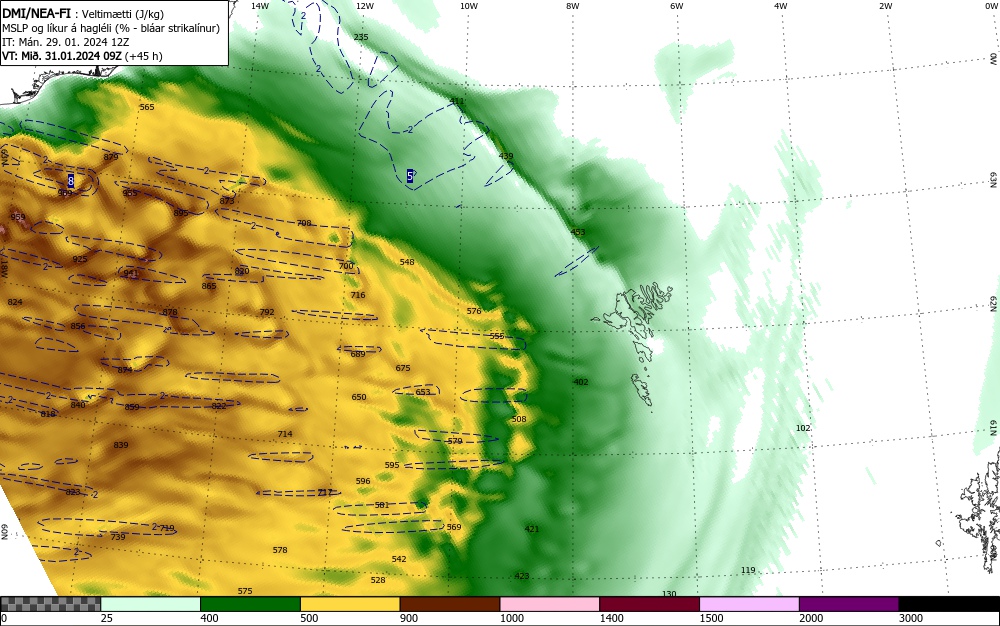Select the black above-3000 legend swatch
Image resolution: width=1000 pixels, height=626 pixels.
click(949, 604)
